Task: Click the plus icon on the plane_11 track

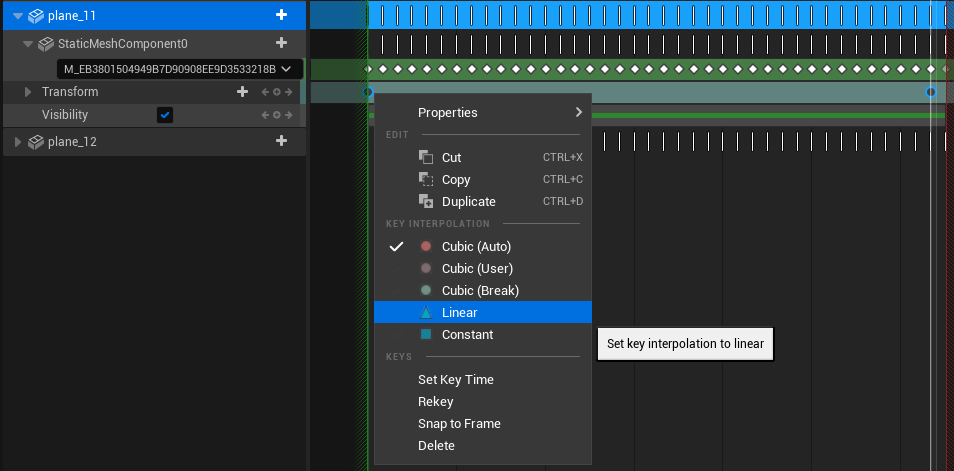Action: point(281,15)
